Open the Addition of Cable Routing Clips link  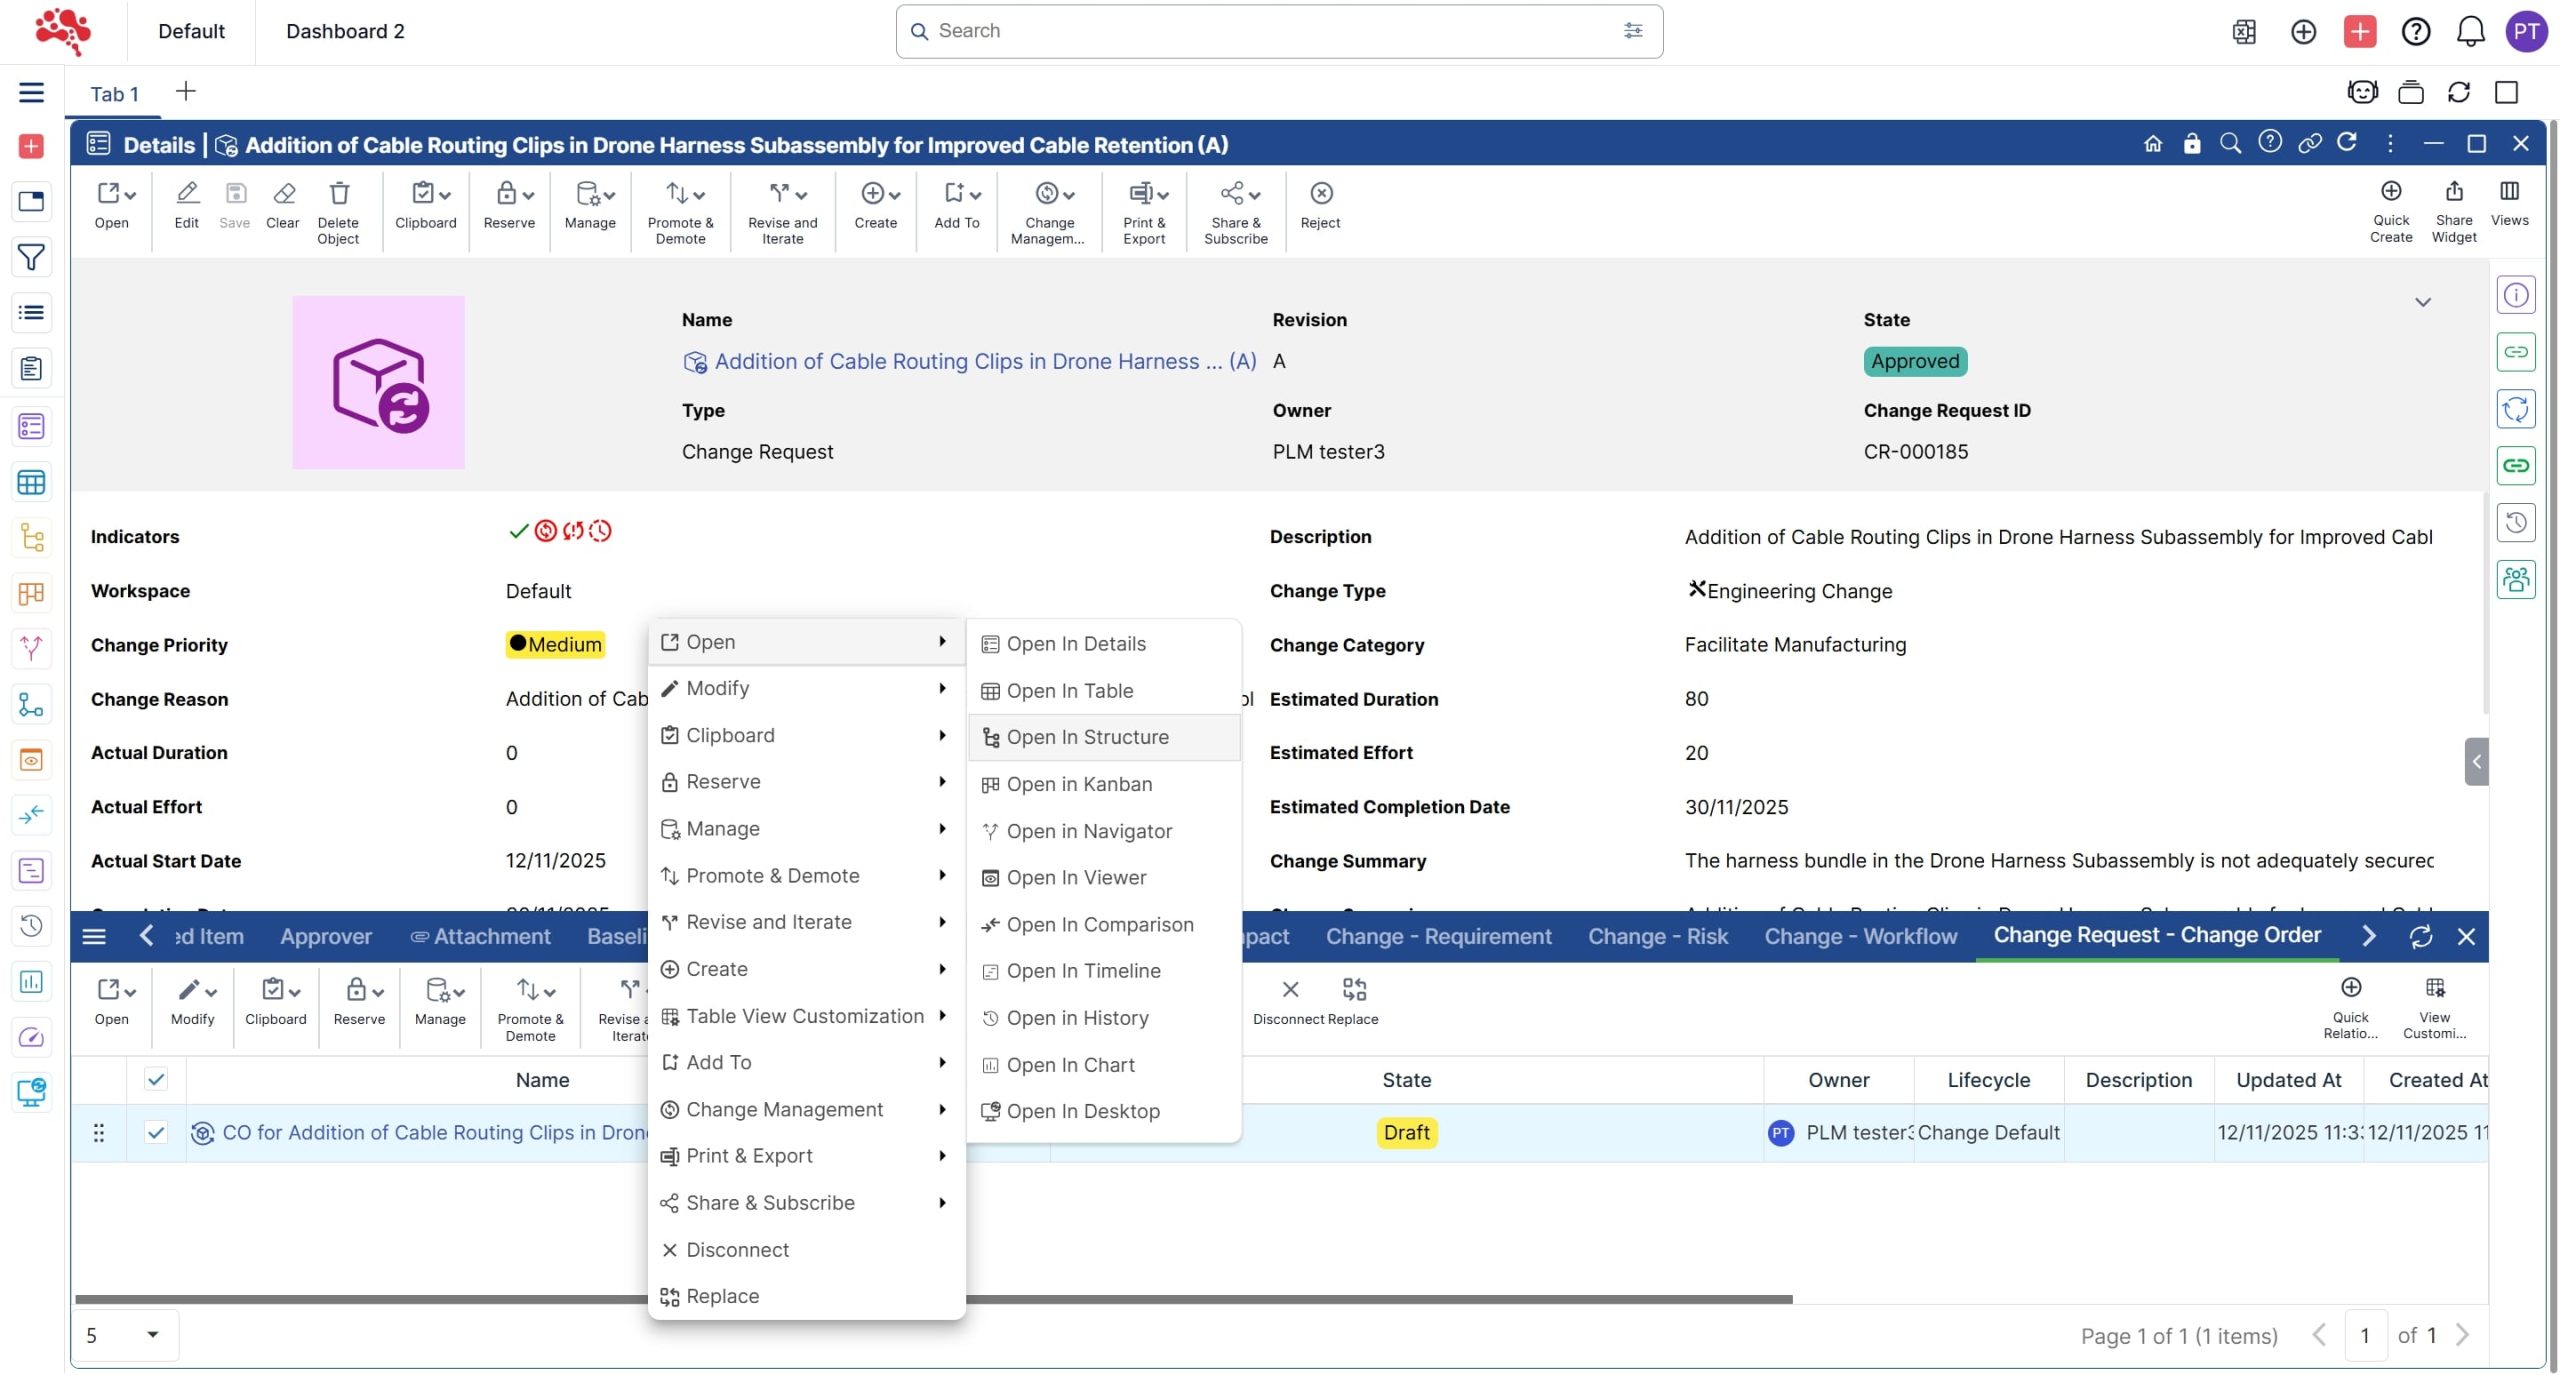(x=984, y=362)
